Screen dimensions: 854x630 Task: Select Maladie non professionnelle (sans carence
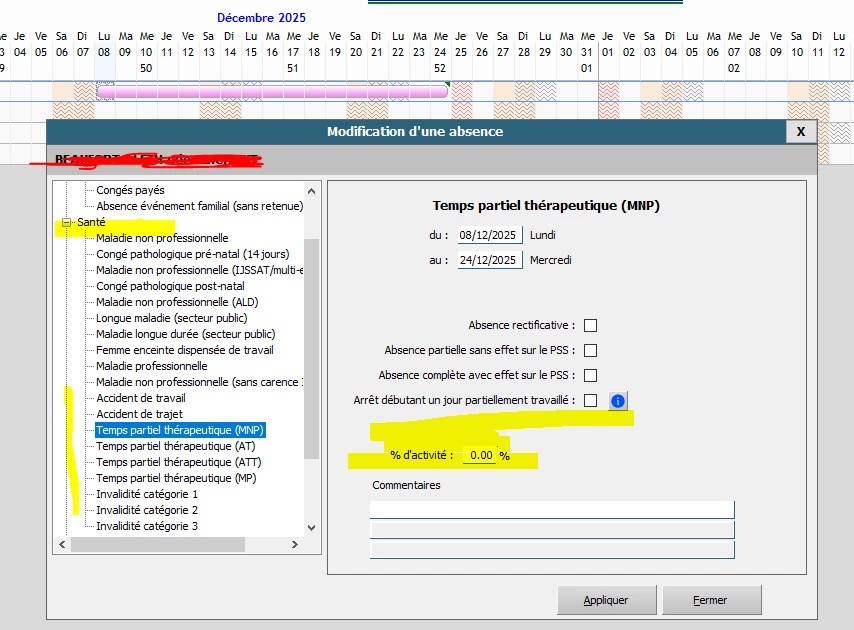click(199, 382)
